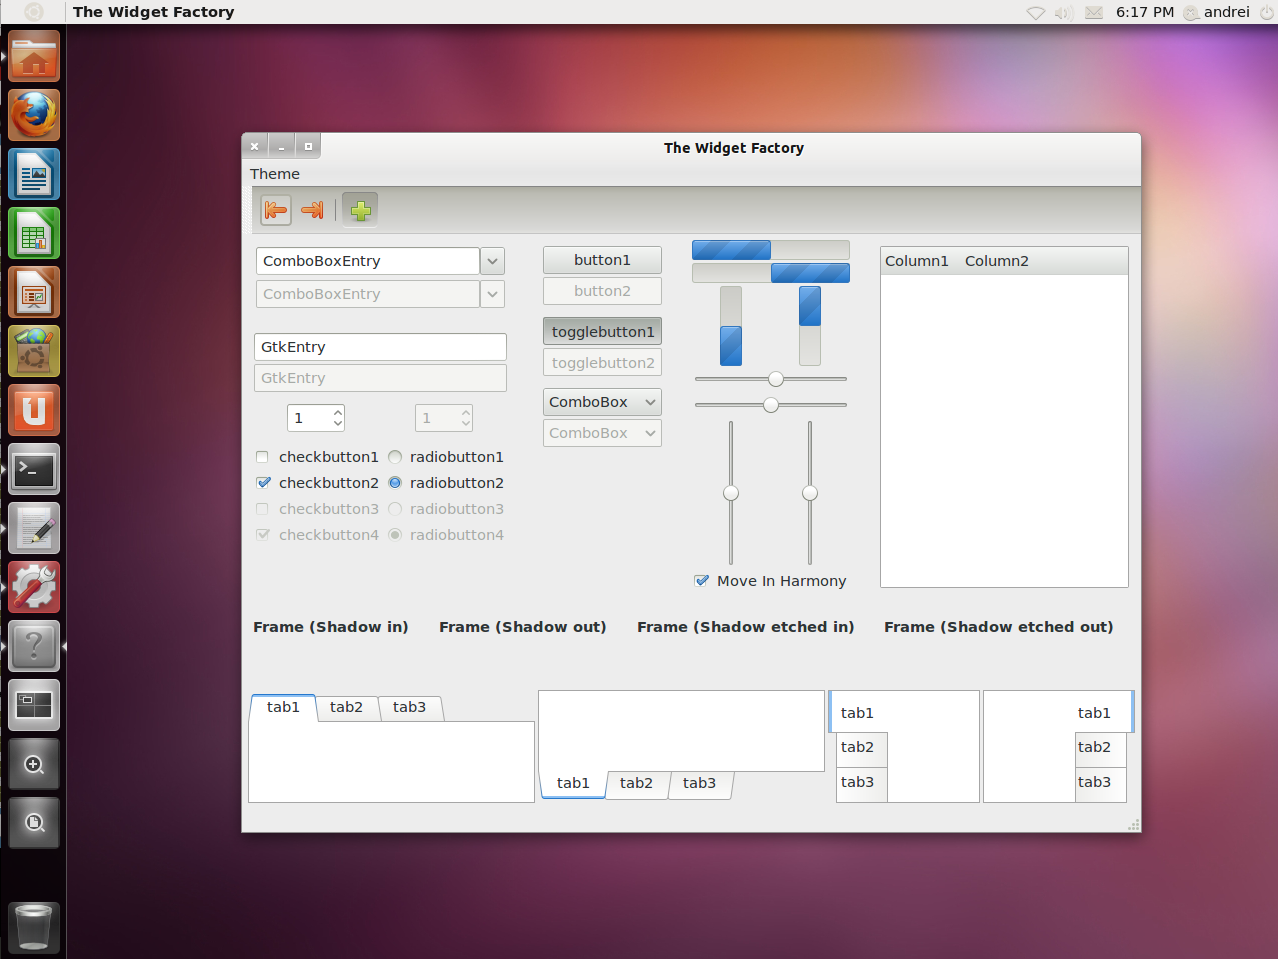
Task: Click the network indicator in top panel
Action: coord(1036,13)
